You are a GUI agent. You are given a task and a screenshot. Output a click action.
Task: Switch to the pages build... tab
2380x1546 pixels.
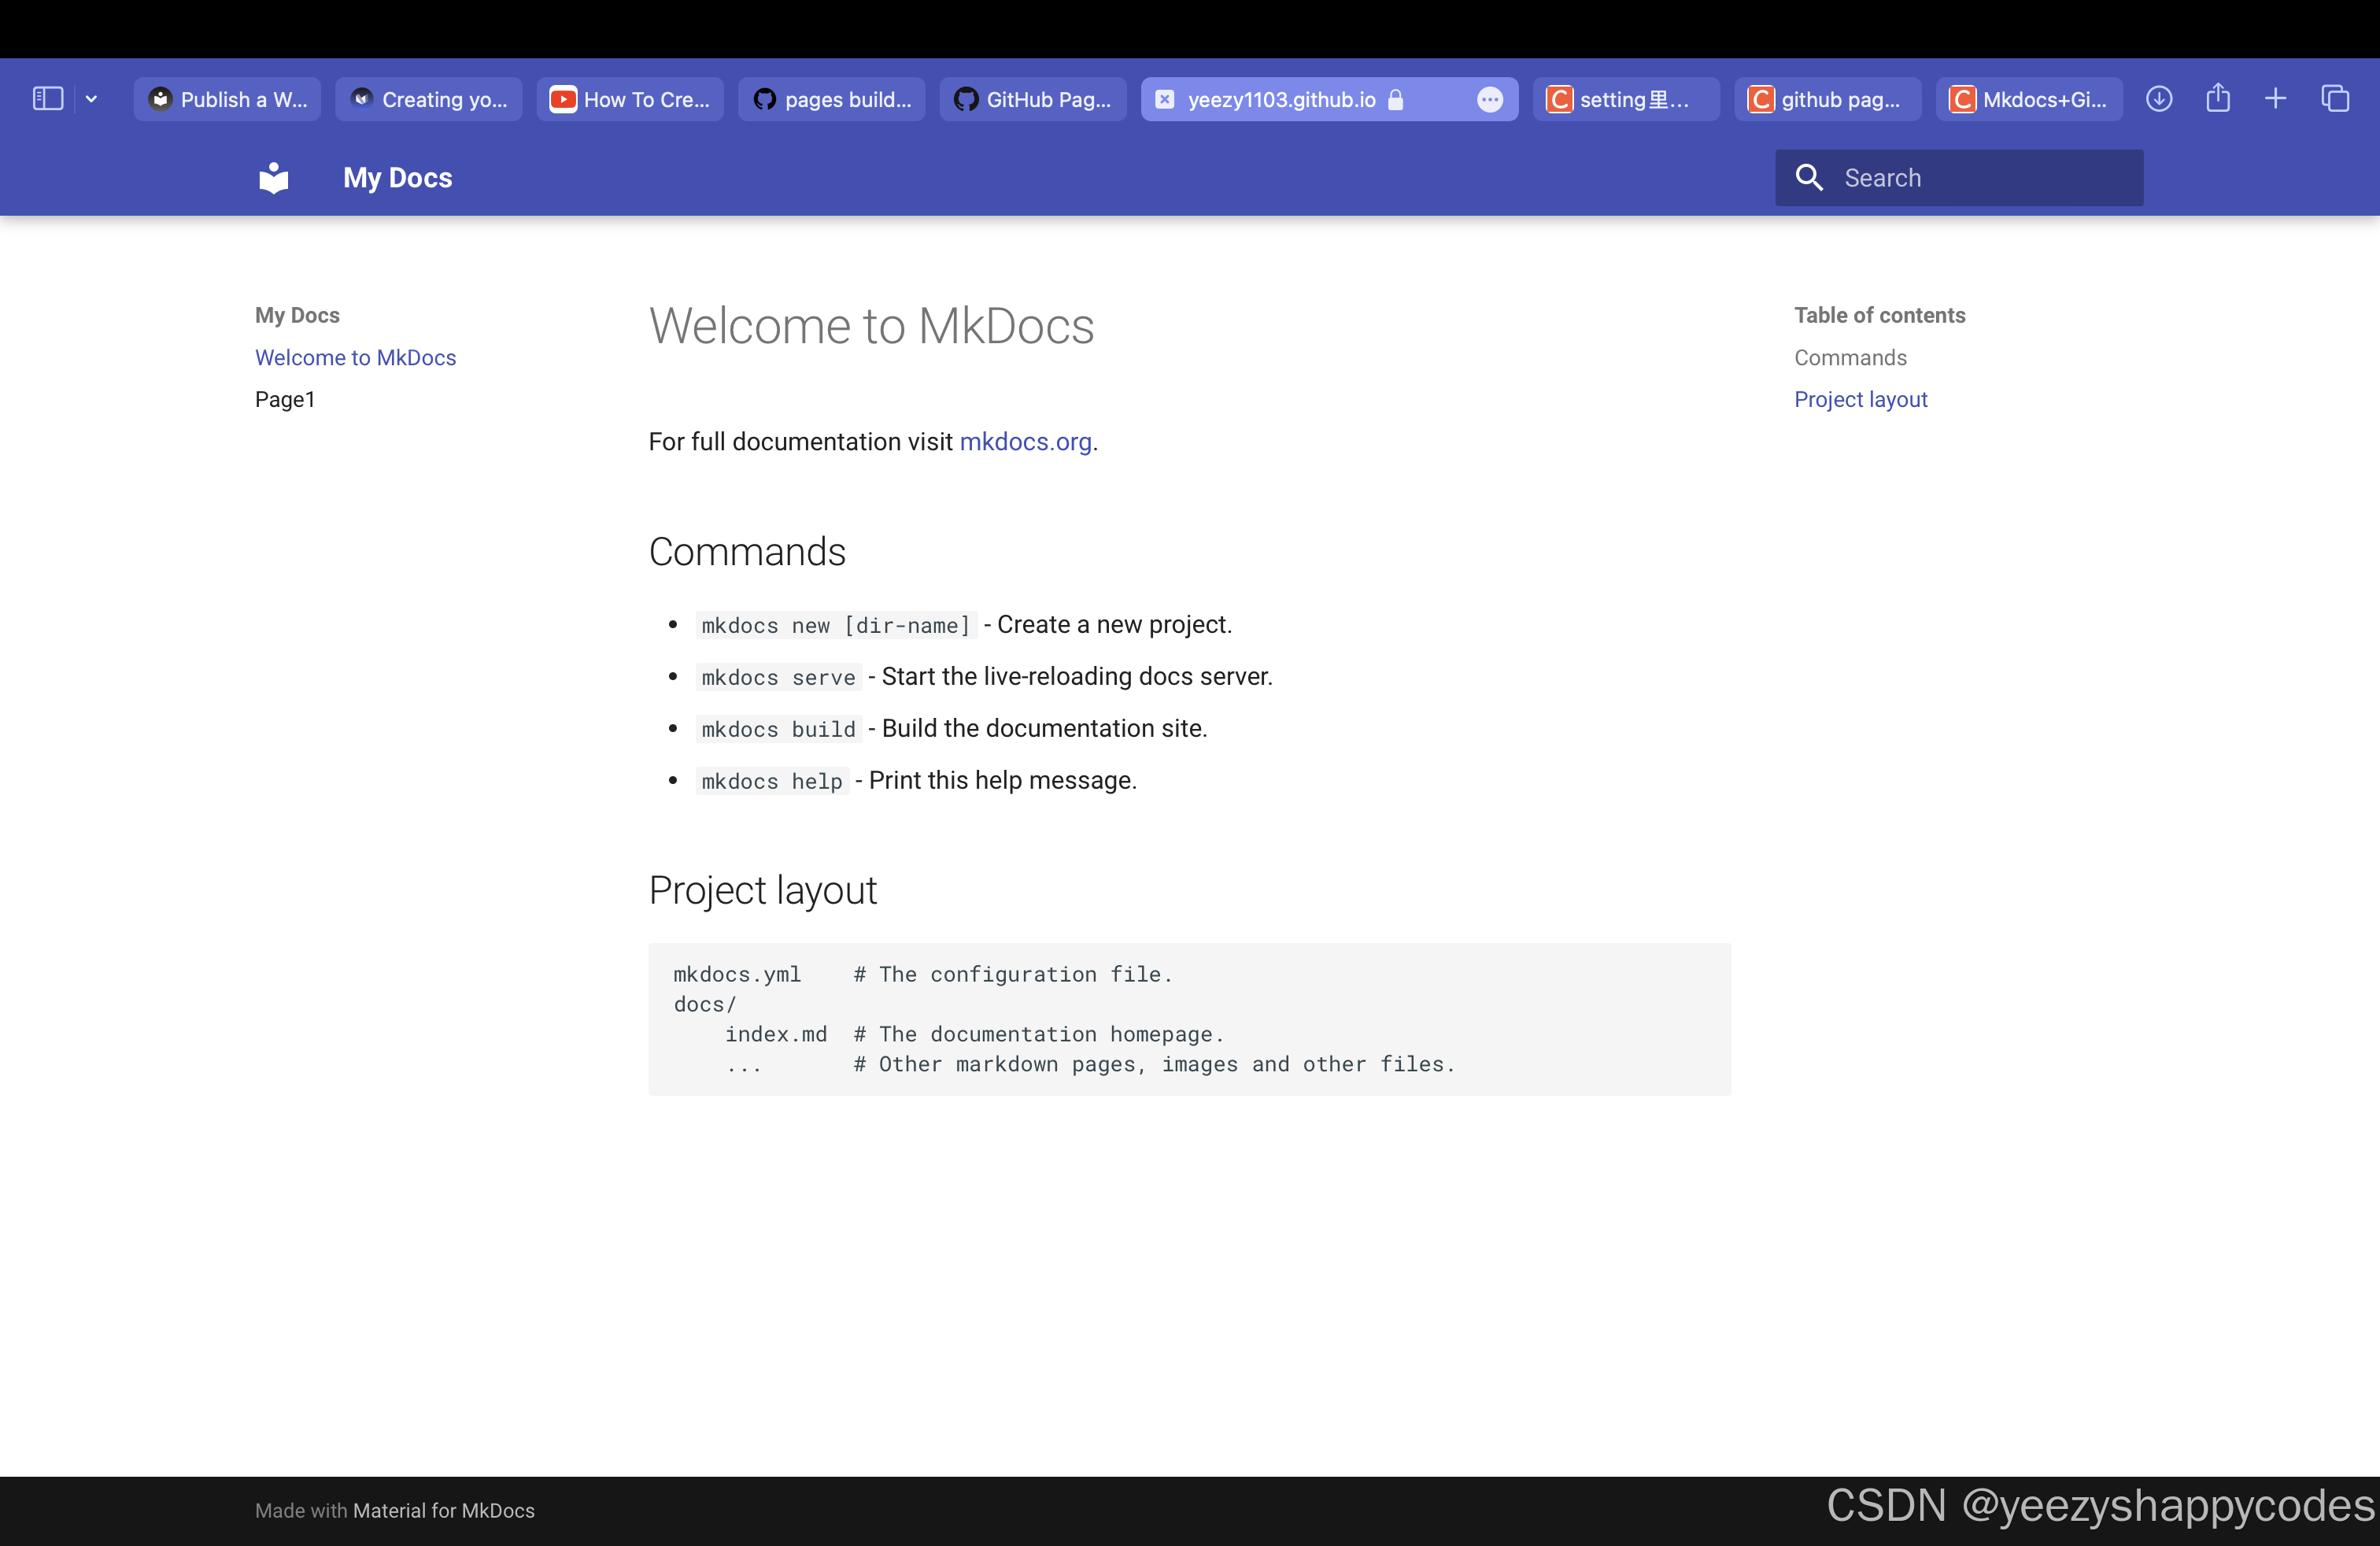[x=832, y=99]
